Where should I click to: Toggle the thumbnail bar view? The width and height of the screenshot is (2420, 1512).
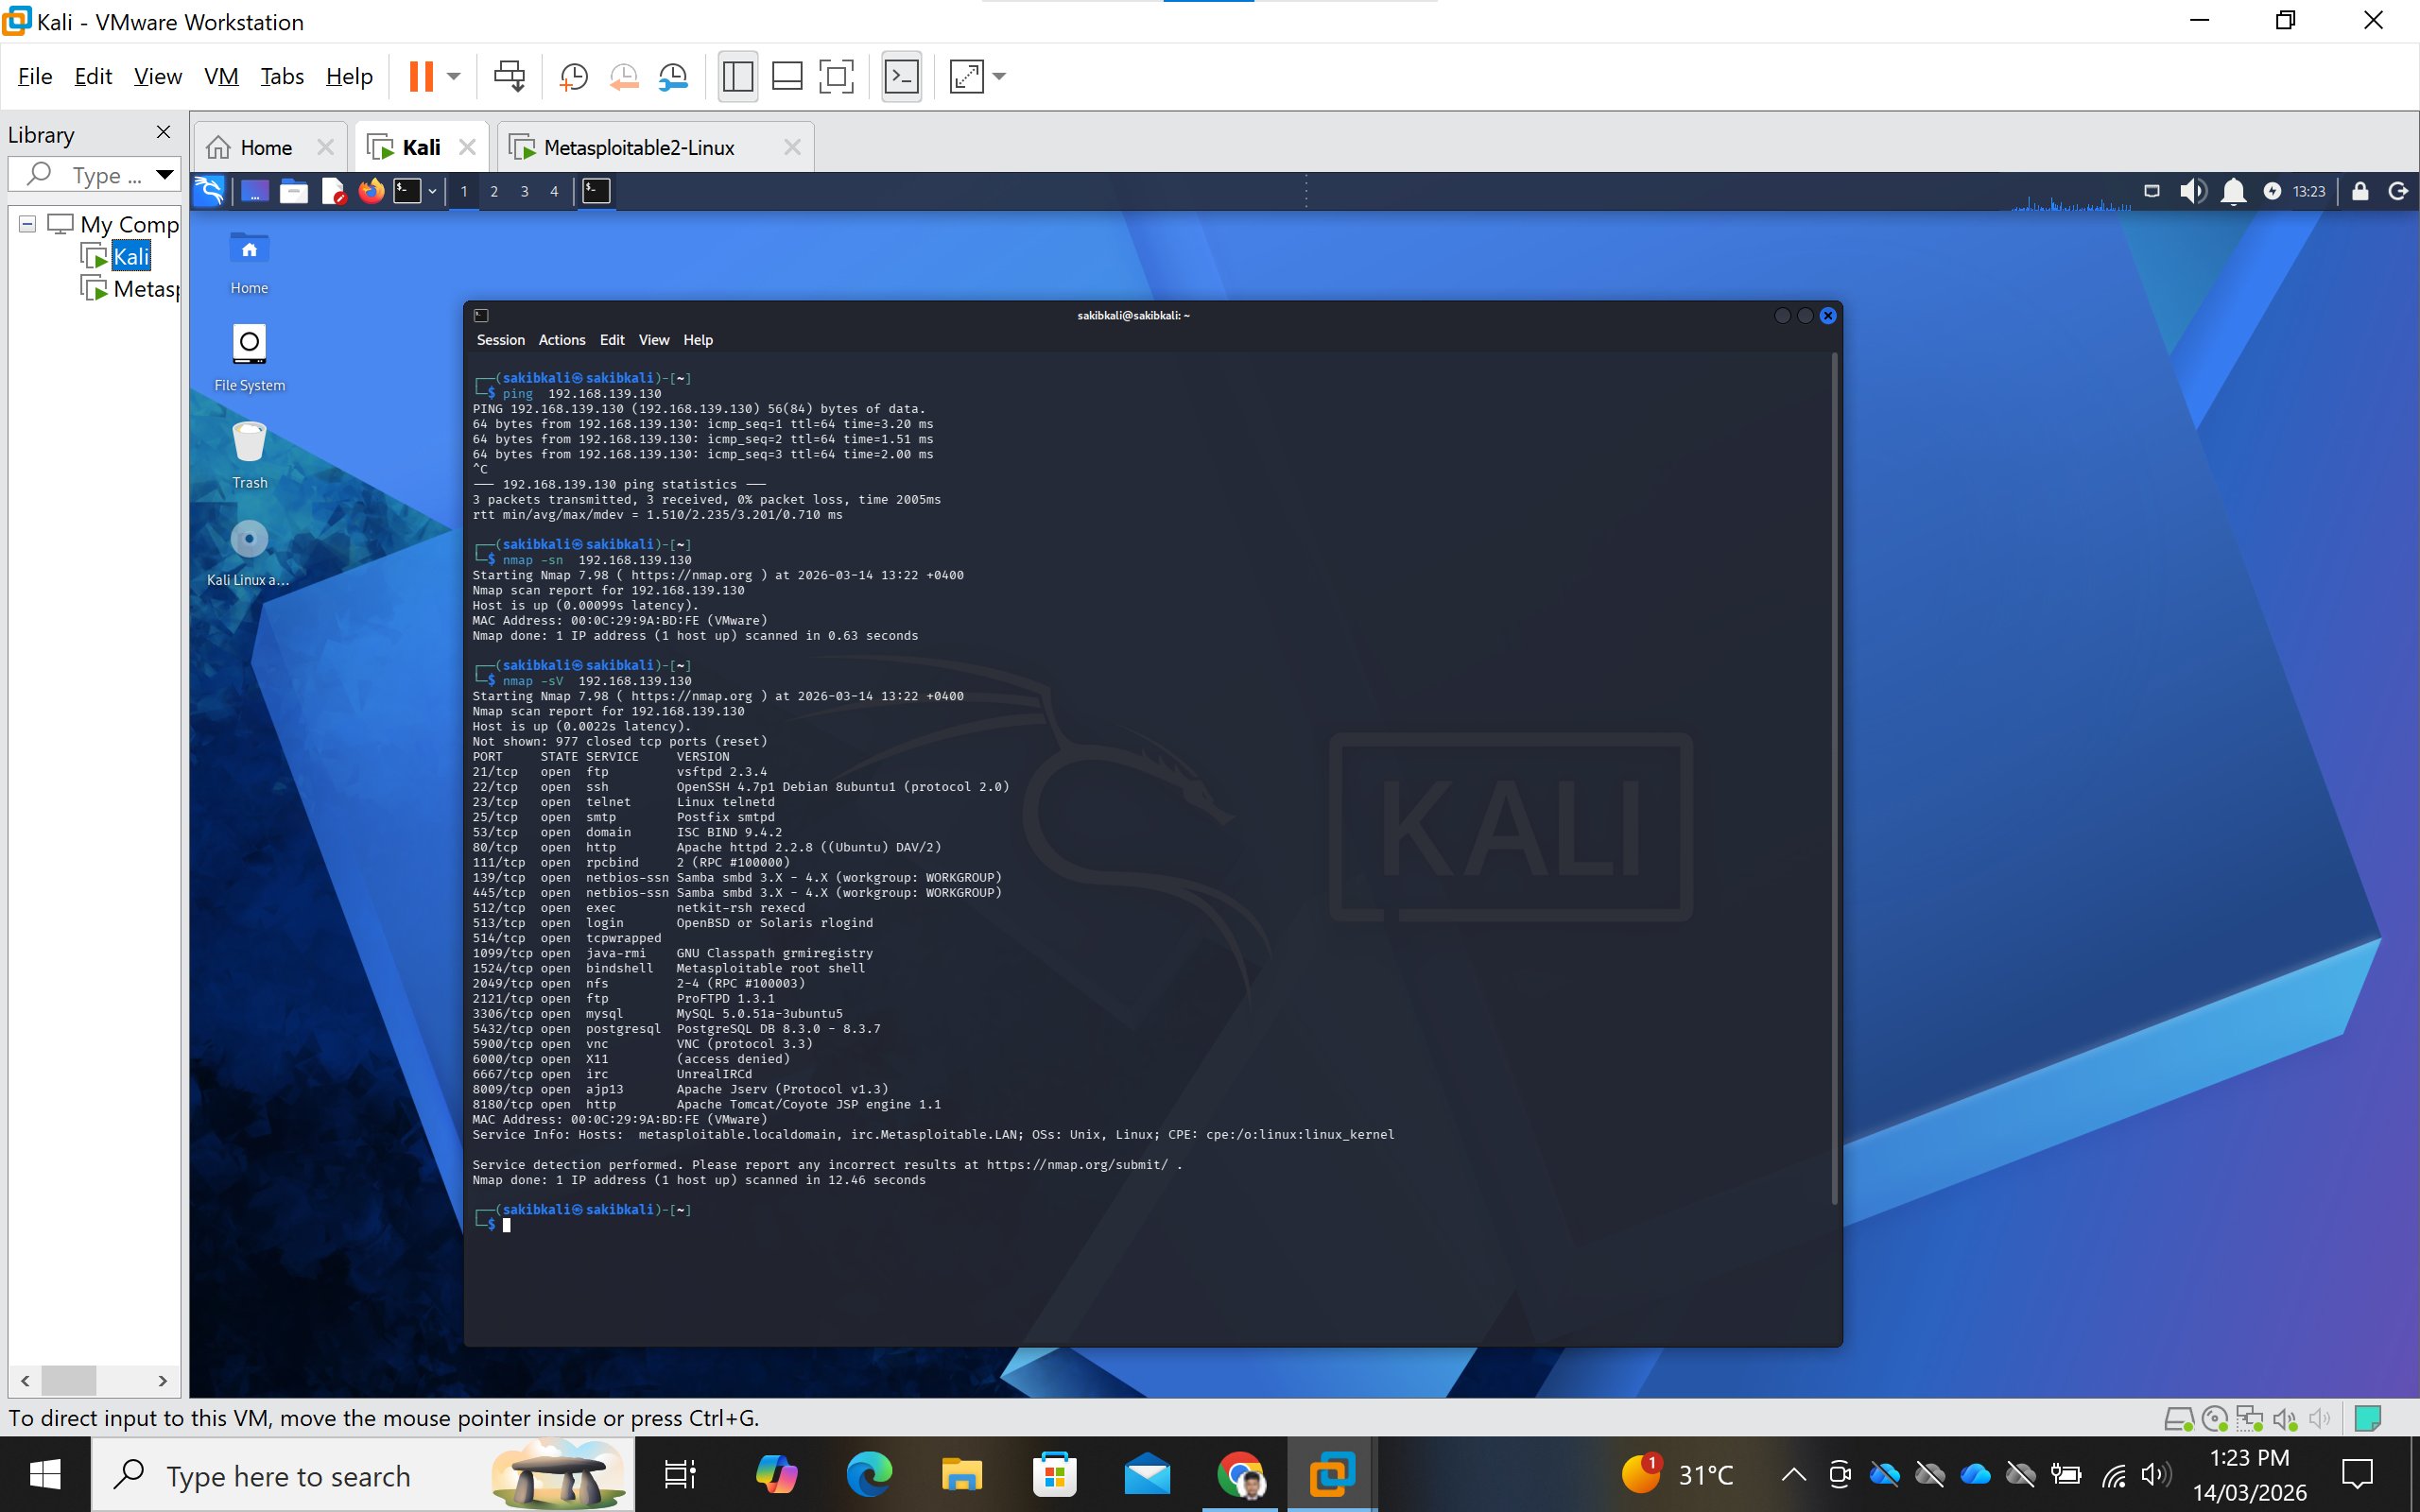tap(787, 77)
